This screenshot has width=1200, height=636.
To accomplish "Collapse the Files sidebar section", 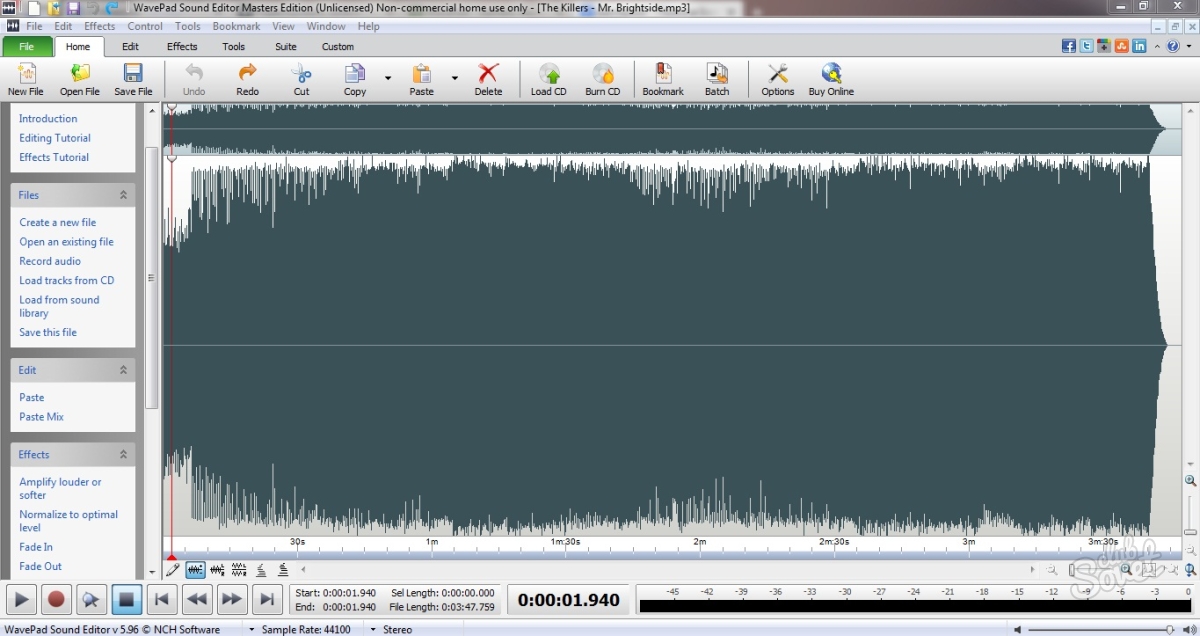I will coord(124,195).
